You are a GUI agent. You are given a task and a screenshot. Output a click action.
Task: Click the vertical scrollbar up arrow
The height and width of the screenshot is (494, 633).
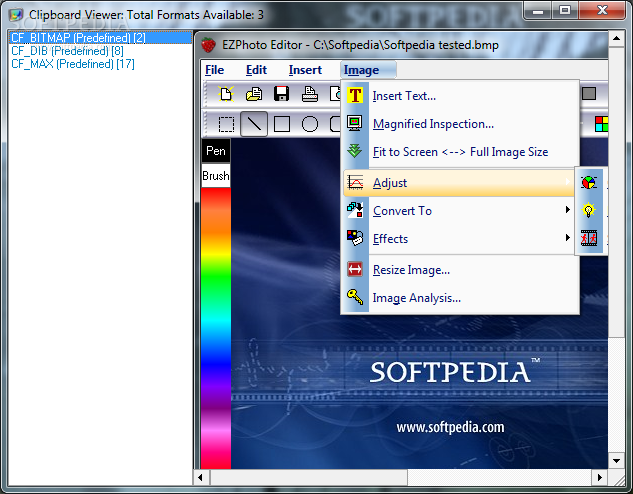[616, 38]
